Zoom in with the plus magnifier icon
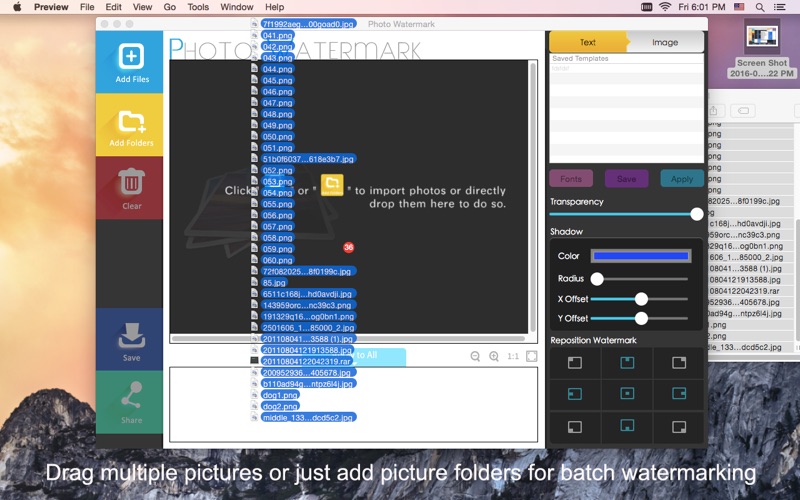Screen dimensions: 800x500 pyautogui.click(x=494, y=356)
